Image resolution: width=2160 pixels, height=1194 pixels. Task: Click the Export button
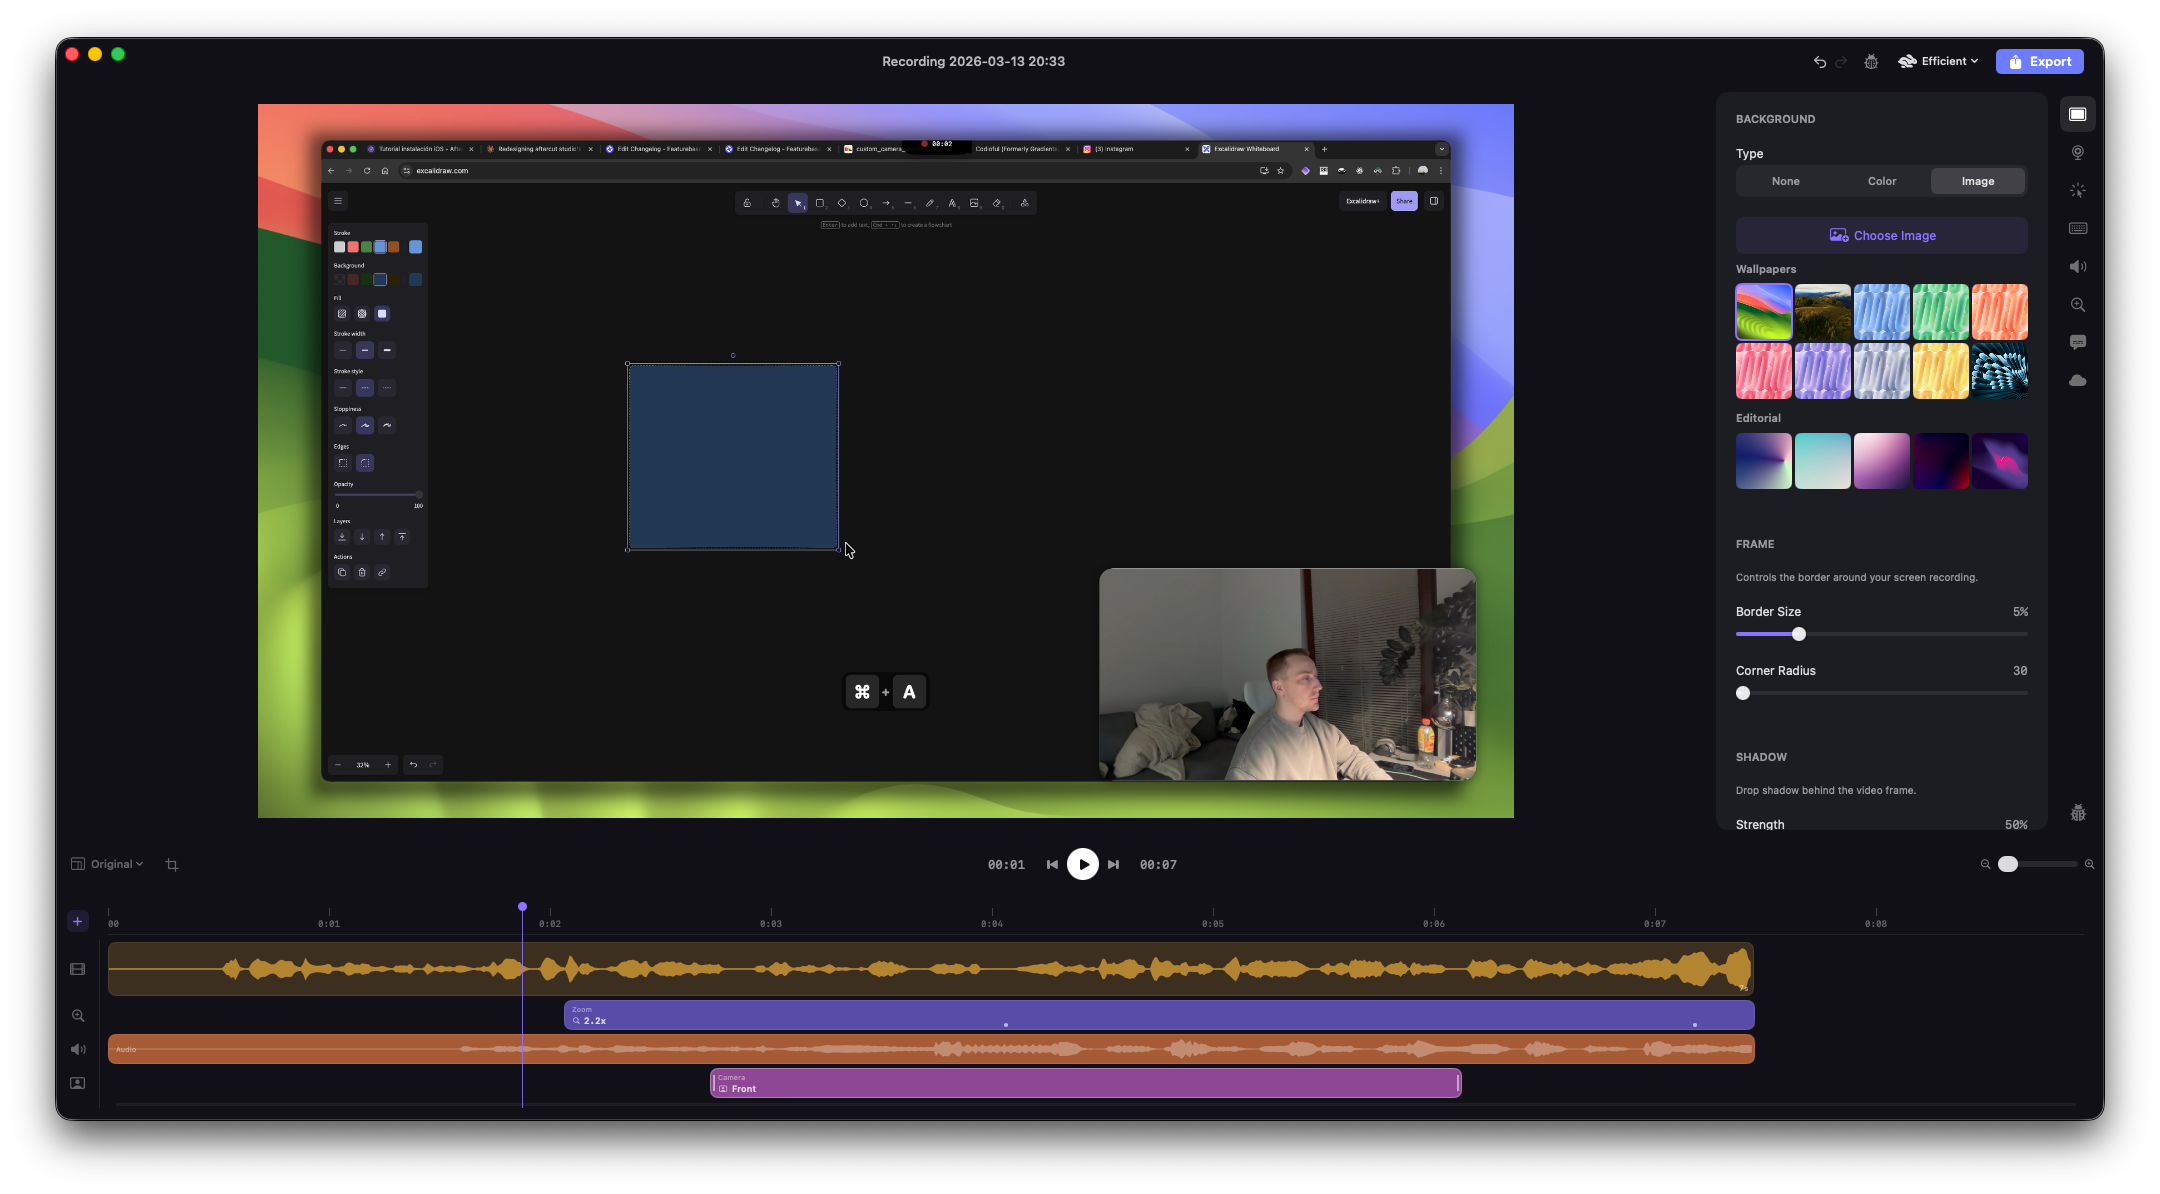[x=2039, y=61]
